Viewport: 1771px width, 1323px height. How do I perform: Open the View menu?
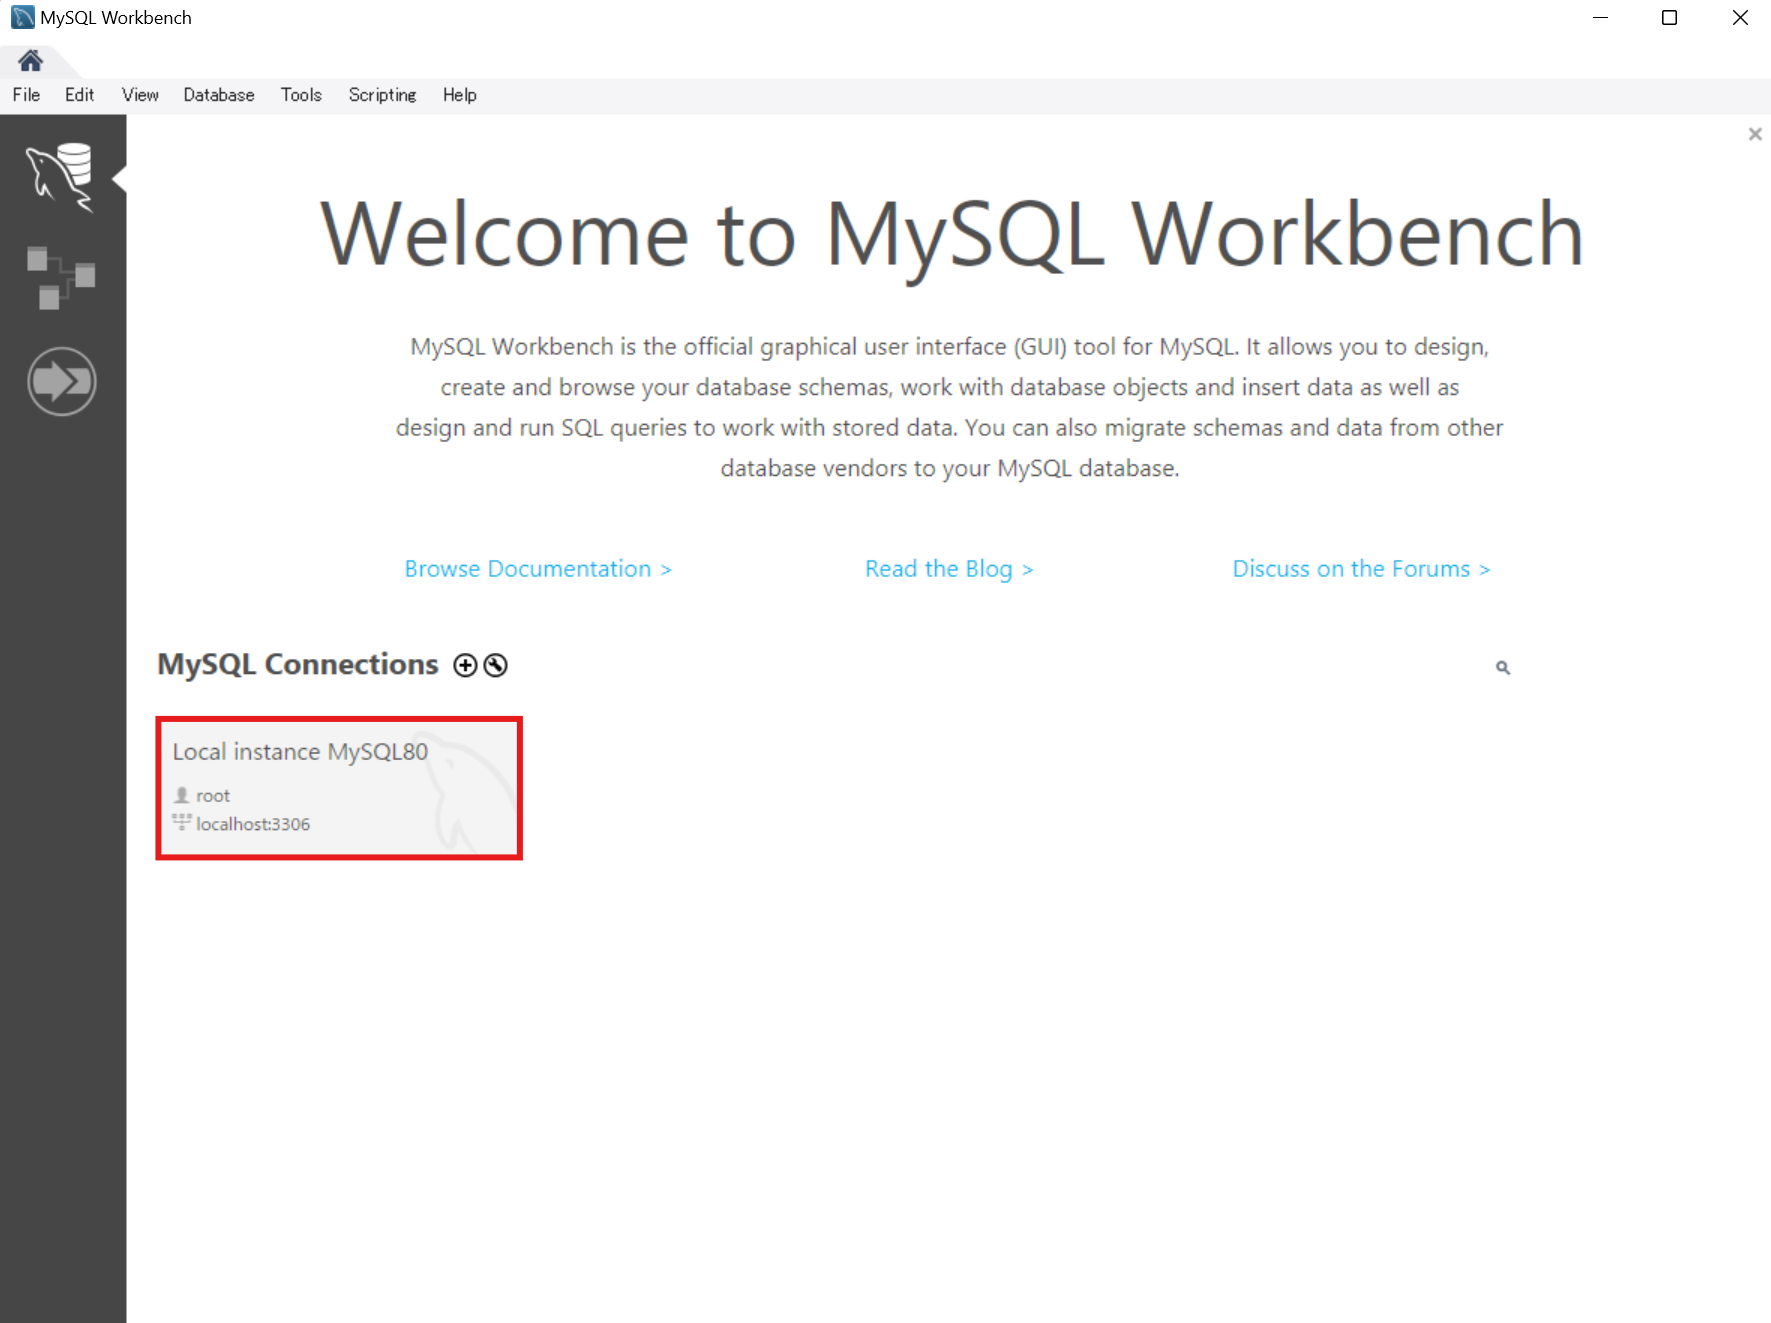click(140, 95)
